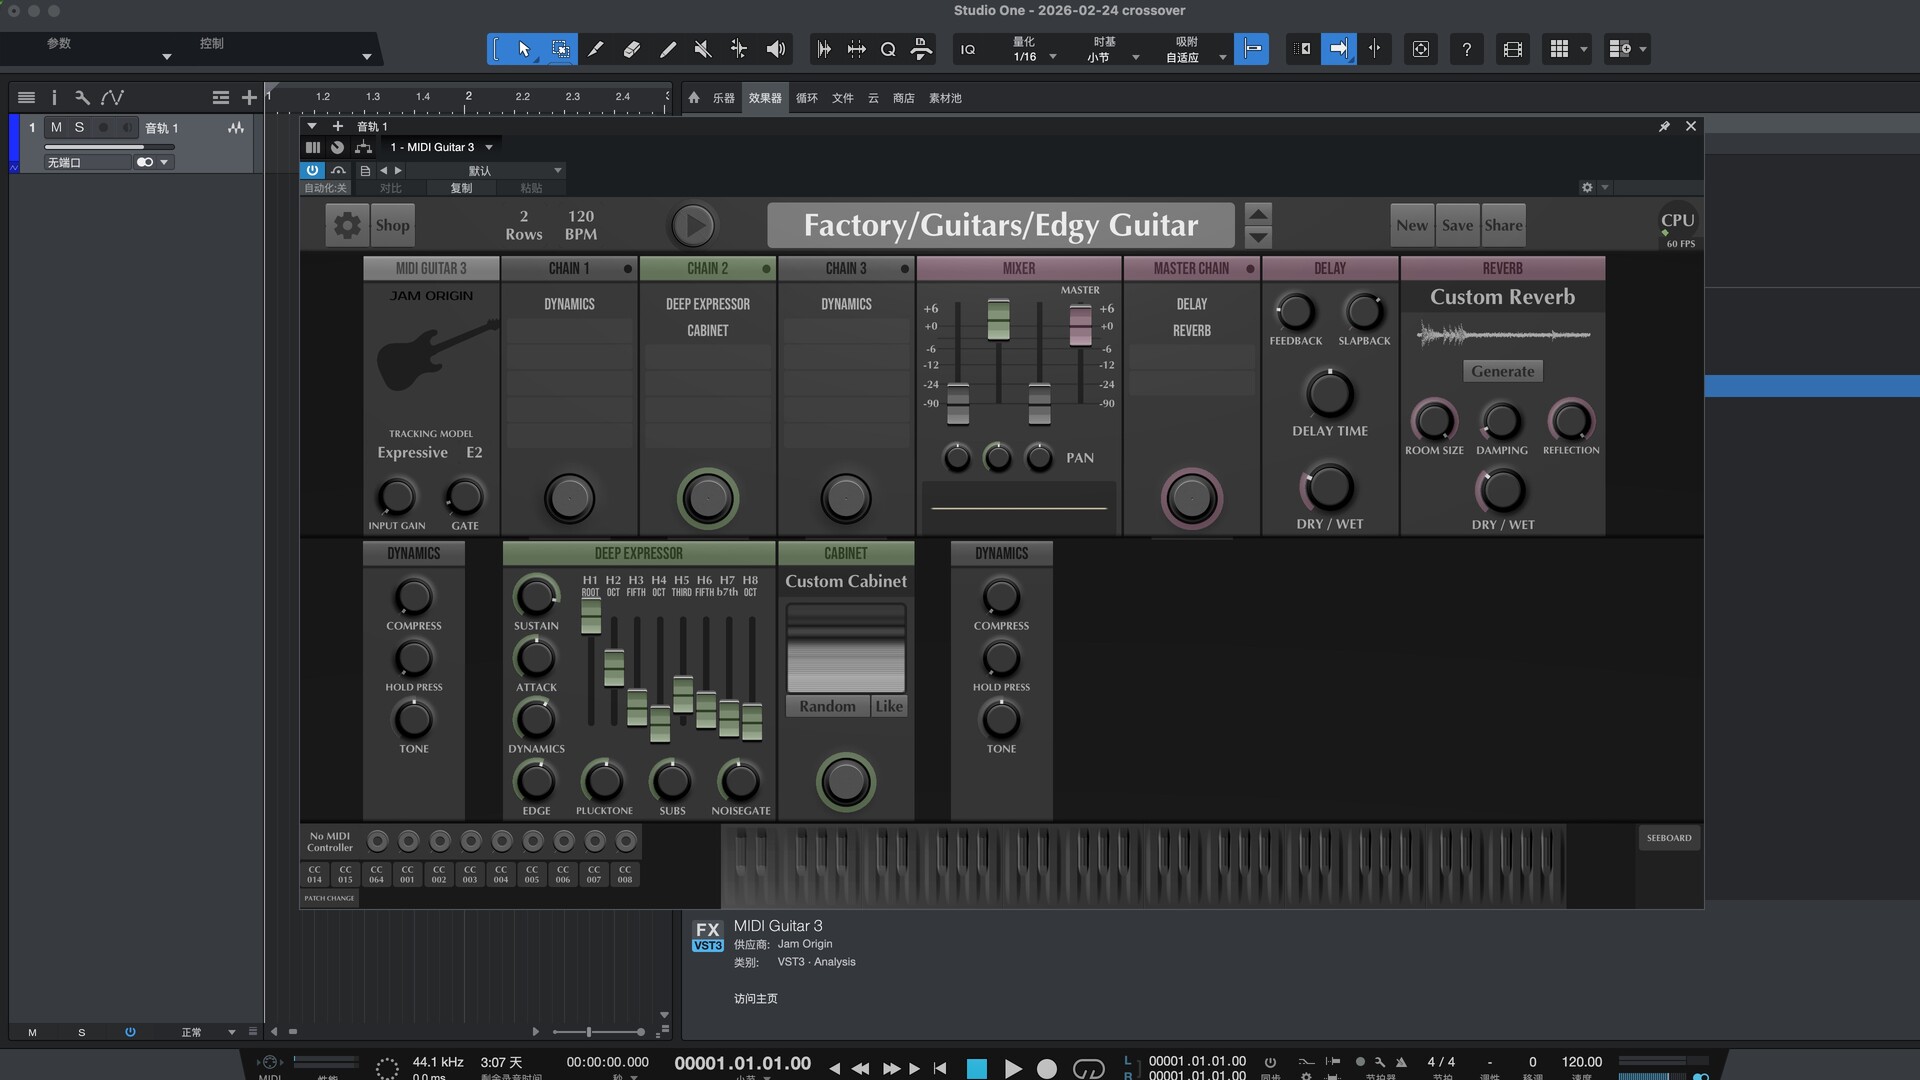Click the Generate reverb button
The height and width of the screenshot is (1080, 1920).
pos(1502,371)
